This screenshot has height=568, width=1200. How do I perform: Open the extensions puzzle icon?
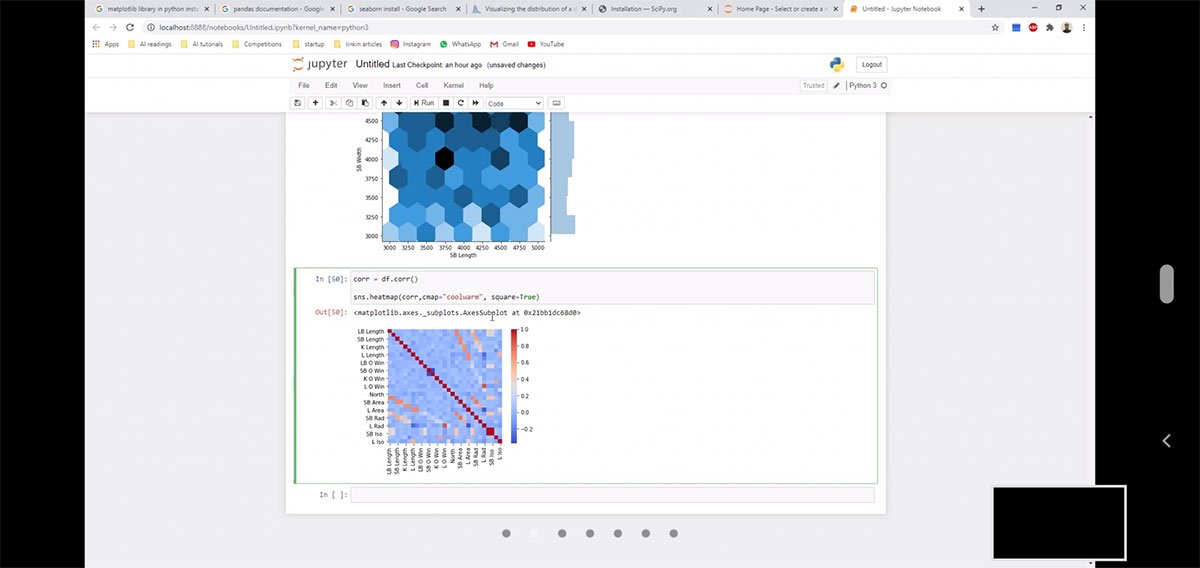click(1050, 27)
